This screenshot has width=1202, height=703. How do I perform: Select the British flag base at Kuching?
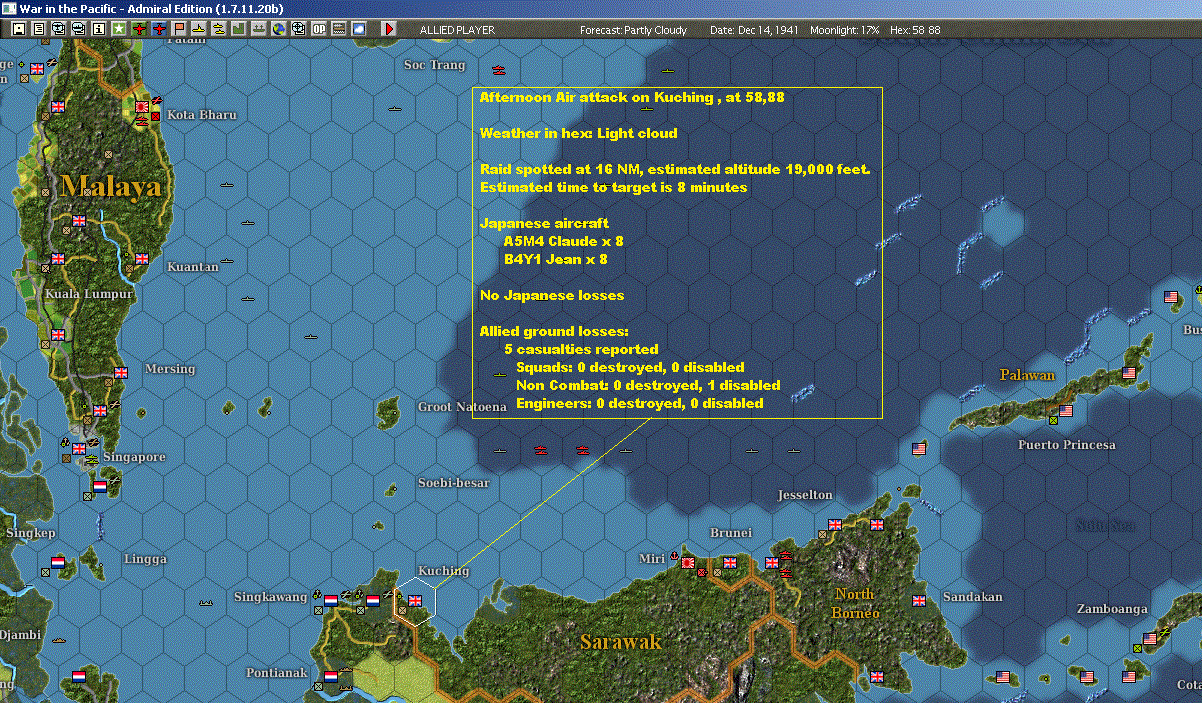point(416,600)
